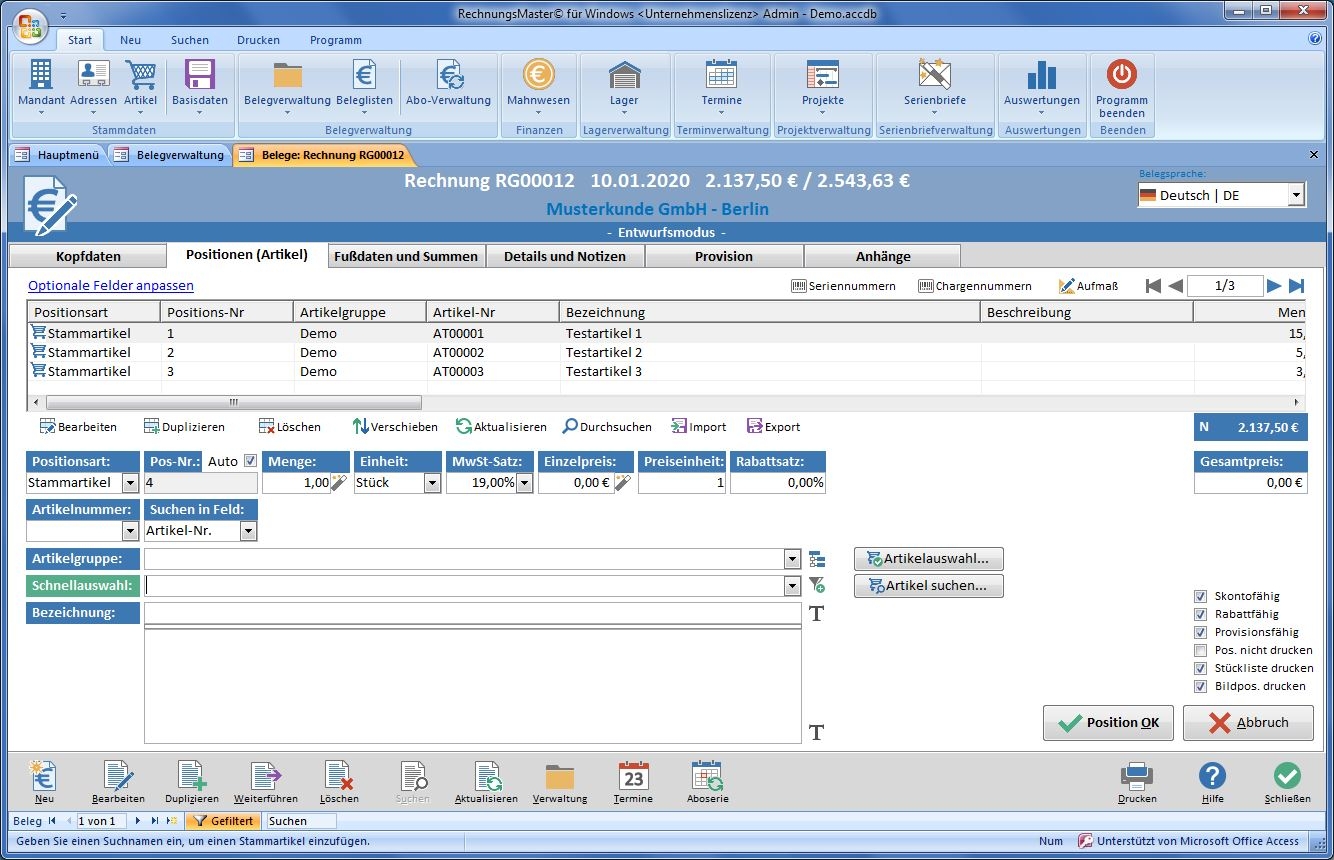Toggle the Auto position number checkbox

(250, 461)
